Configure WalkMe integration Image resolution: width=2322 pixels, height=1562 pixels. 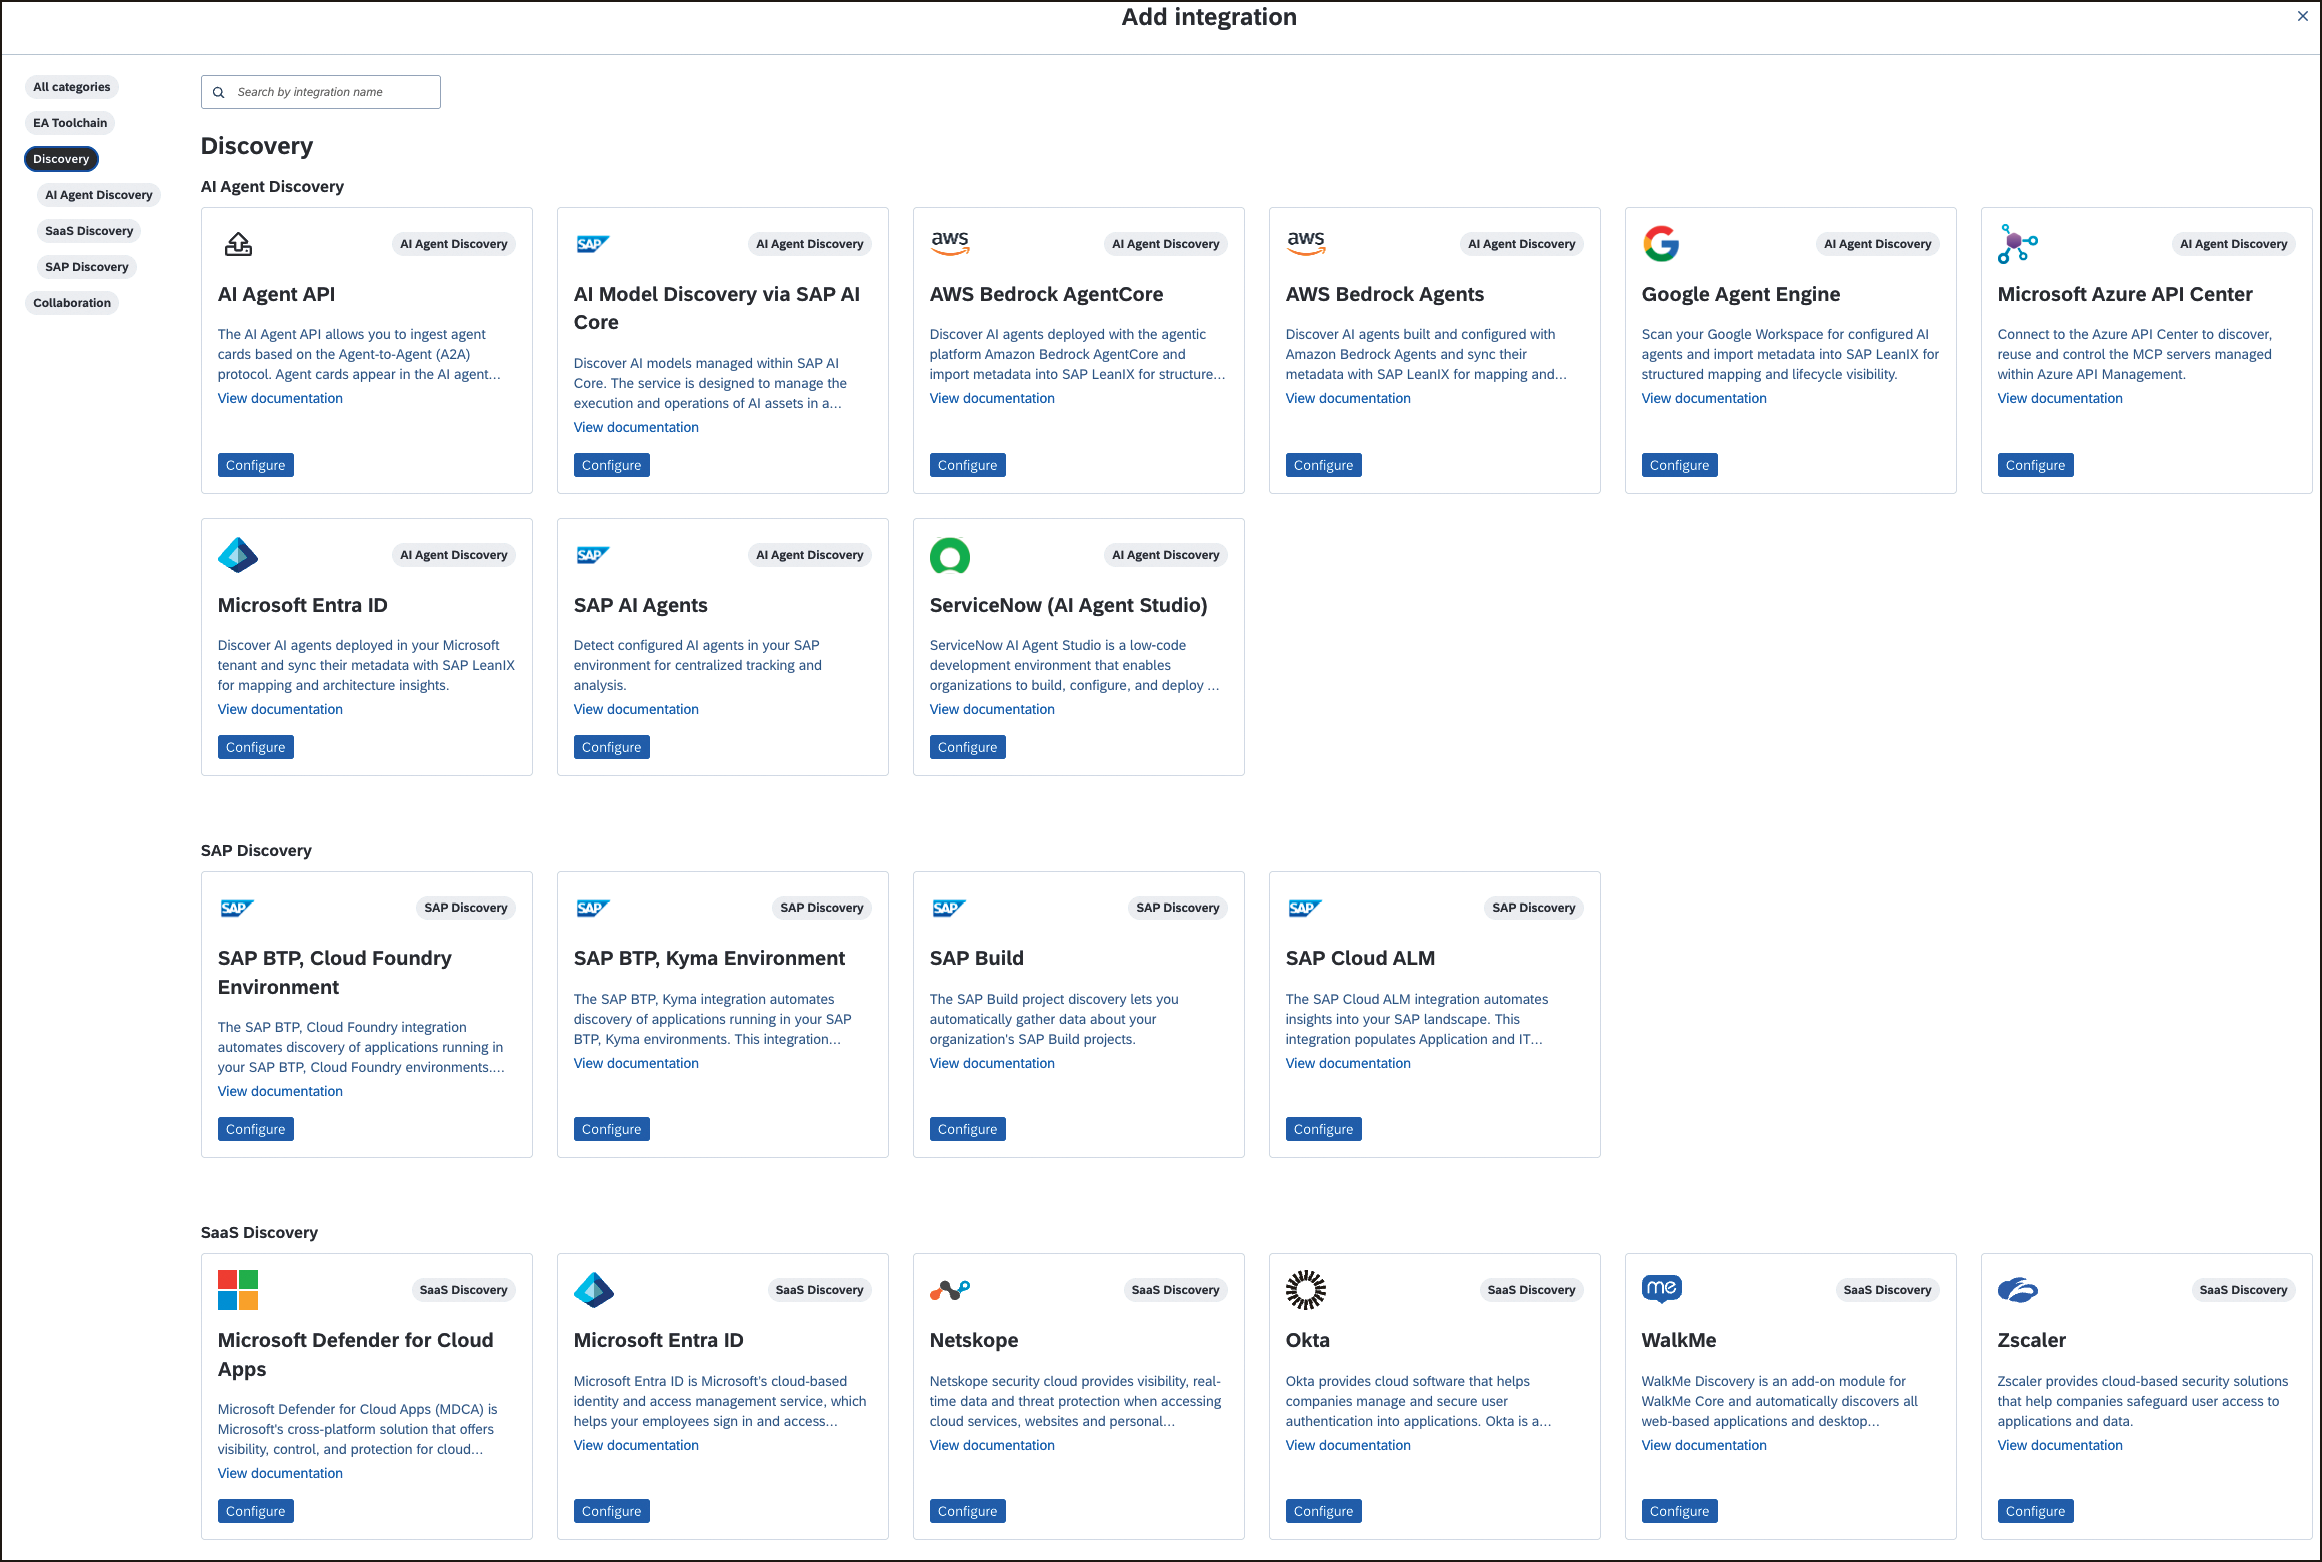click(1680, 1511)
